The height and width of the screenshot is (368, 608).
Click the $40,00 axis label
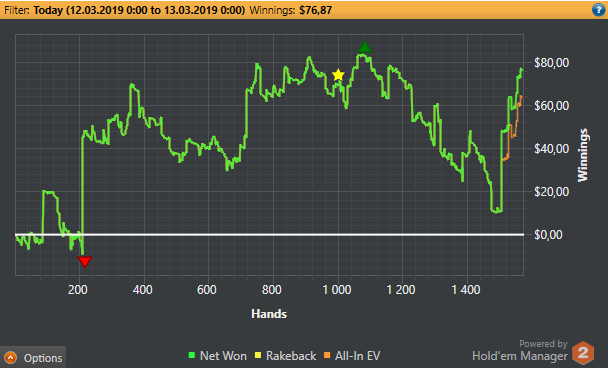551,149
